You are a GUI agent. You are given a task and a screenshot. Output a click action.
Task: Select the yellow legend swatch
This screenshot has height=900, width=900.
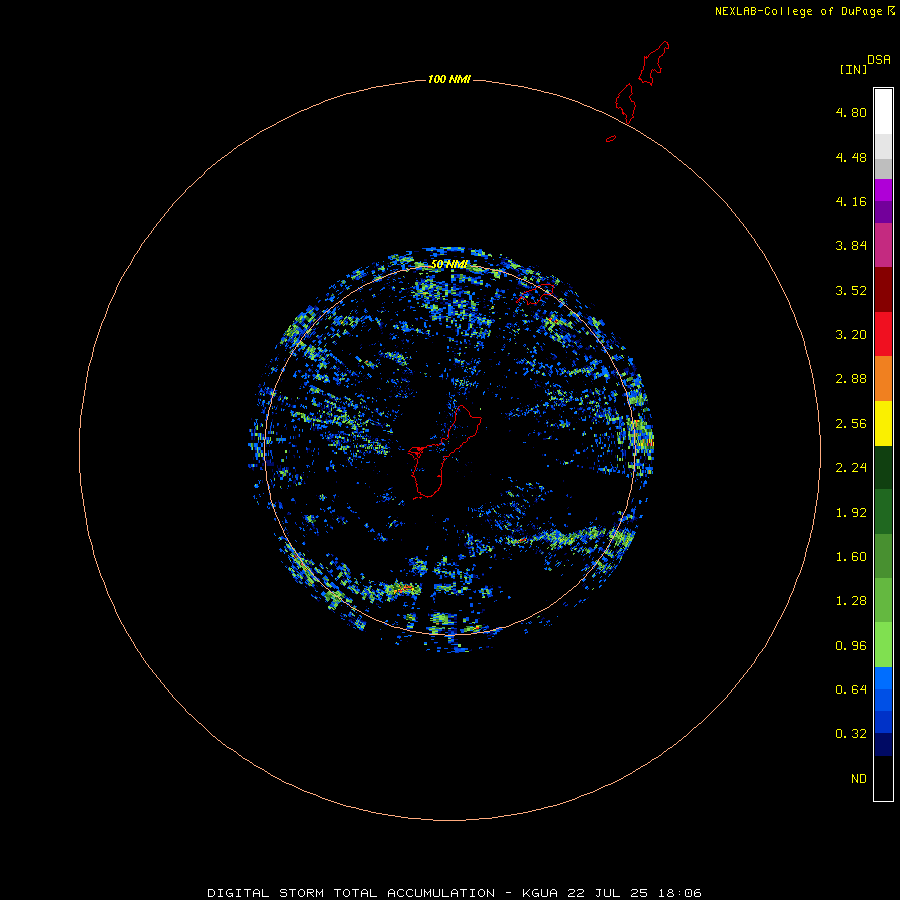point(883,423)
